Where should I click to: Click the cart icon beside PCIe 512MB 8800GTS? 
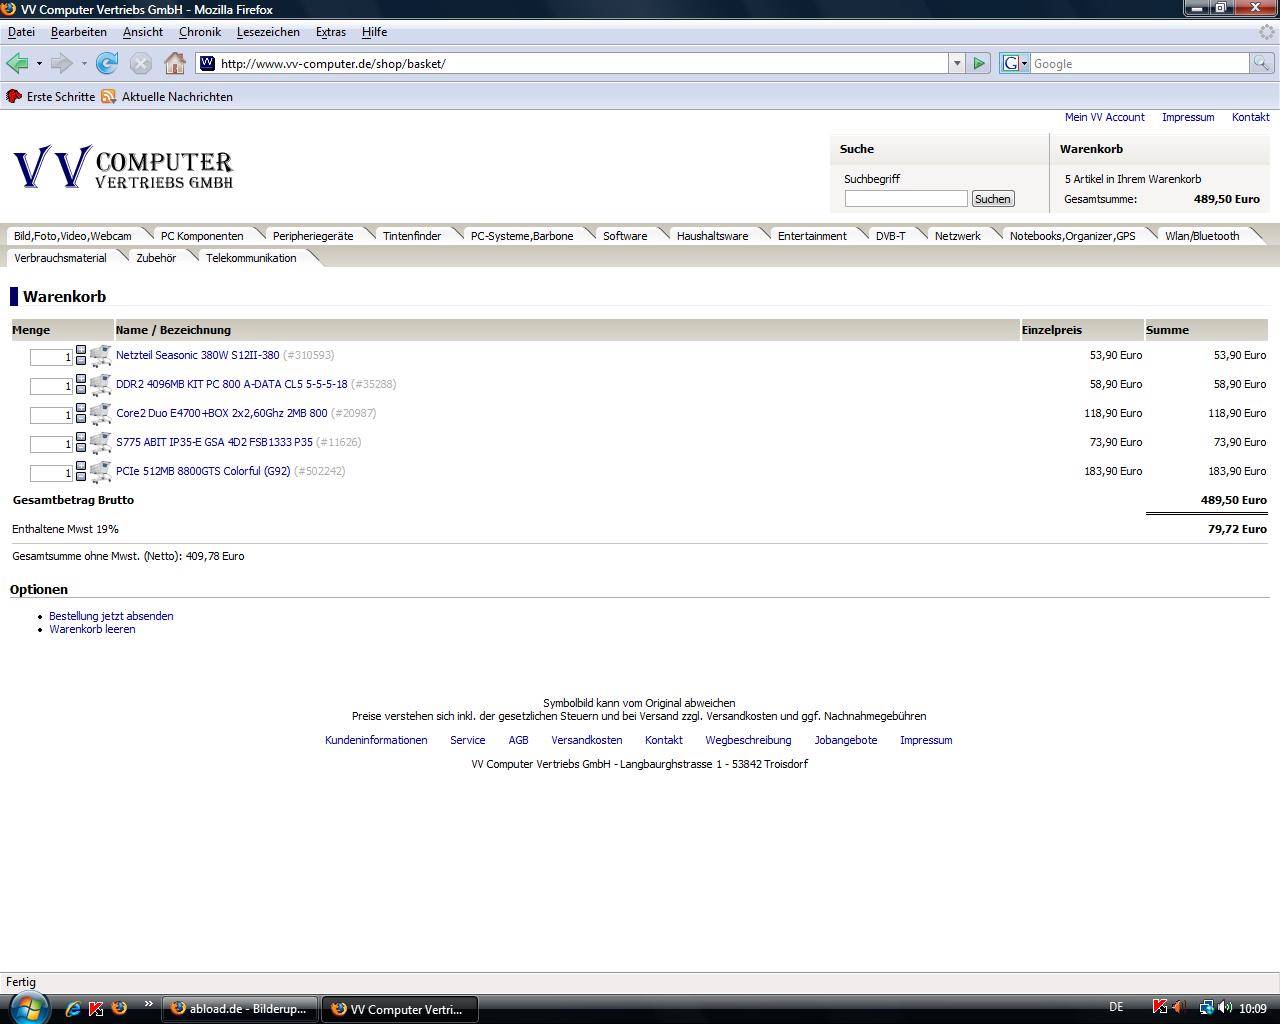point(100,471)
